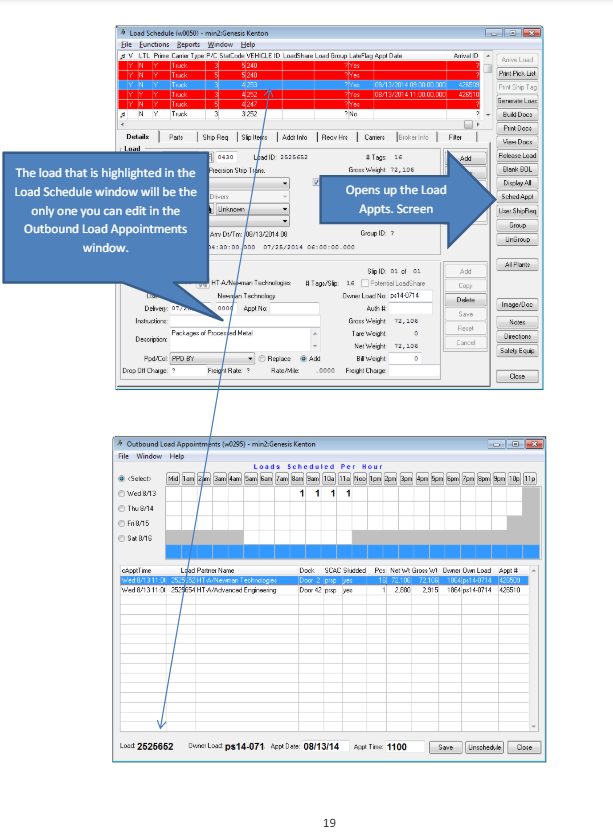The height and width of the screenshot is (833, 613).
Task: Click the Build Docs button
Action: [517, 115]
